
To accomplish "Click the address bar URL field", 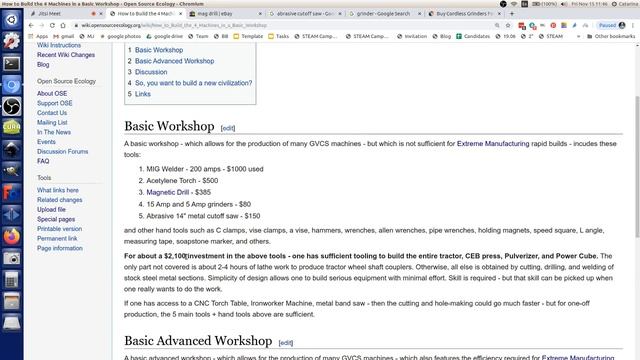I will (282, 25).
